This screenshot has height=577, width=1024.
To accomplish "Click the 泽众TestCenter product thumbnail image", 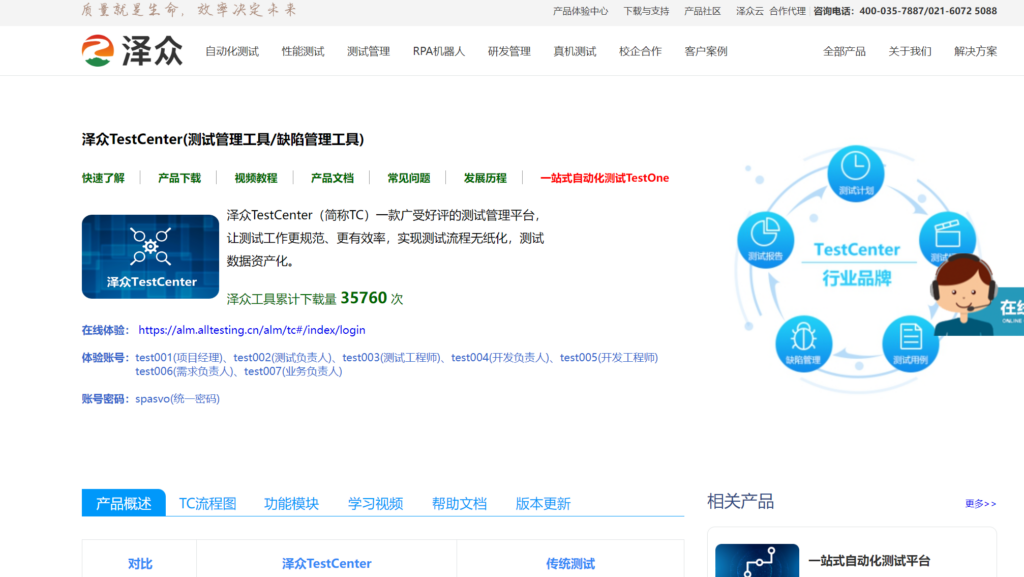I will point(150,257).
